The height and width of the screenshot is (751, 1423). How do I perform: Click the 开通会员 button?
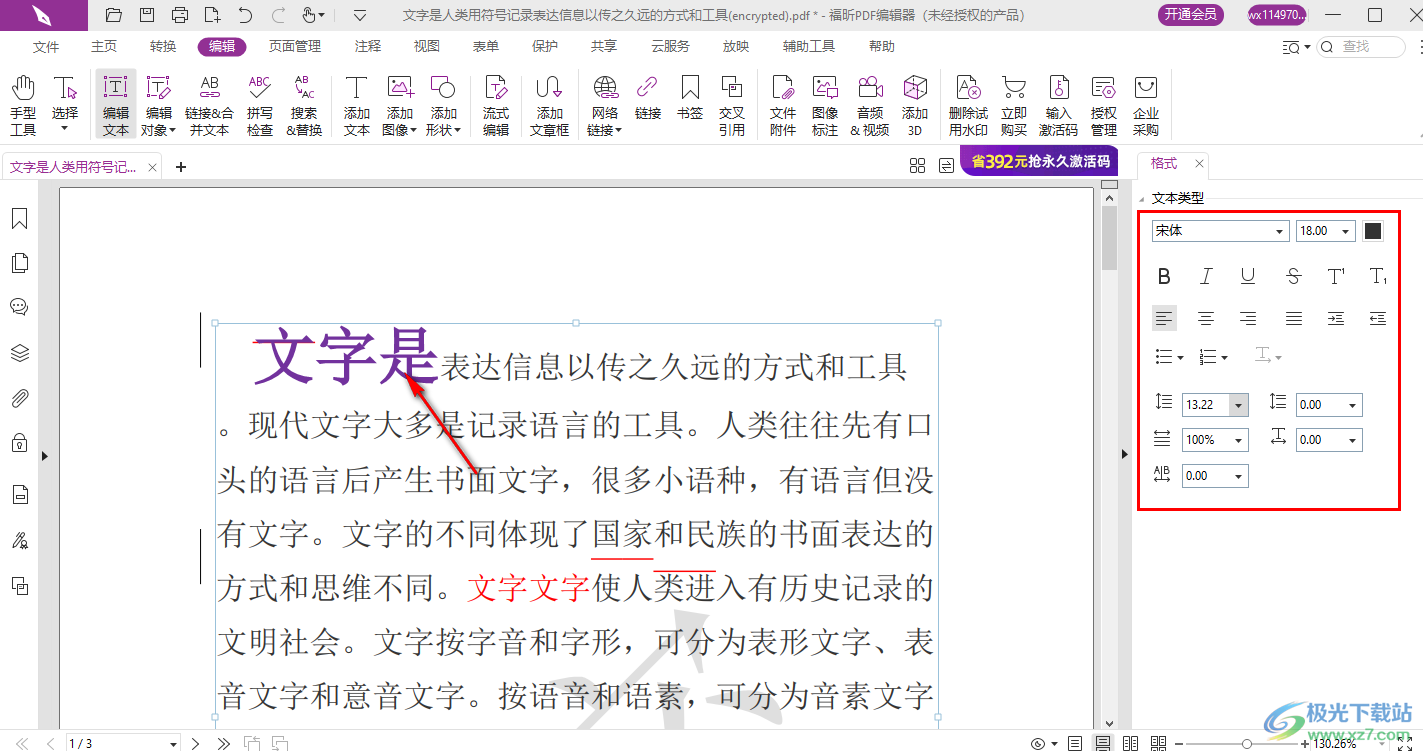pos(1191,15)
